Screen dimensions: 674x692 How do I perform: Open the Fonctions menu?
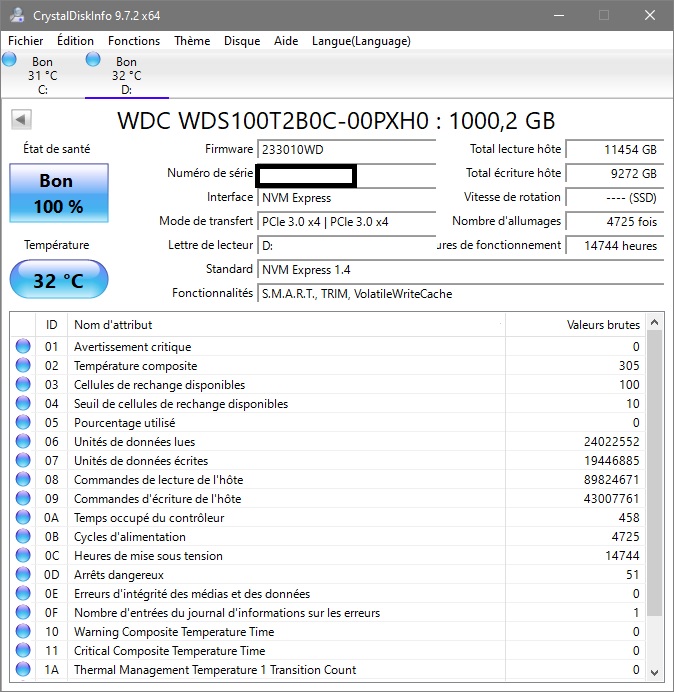134,41
